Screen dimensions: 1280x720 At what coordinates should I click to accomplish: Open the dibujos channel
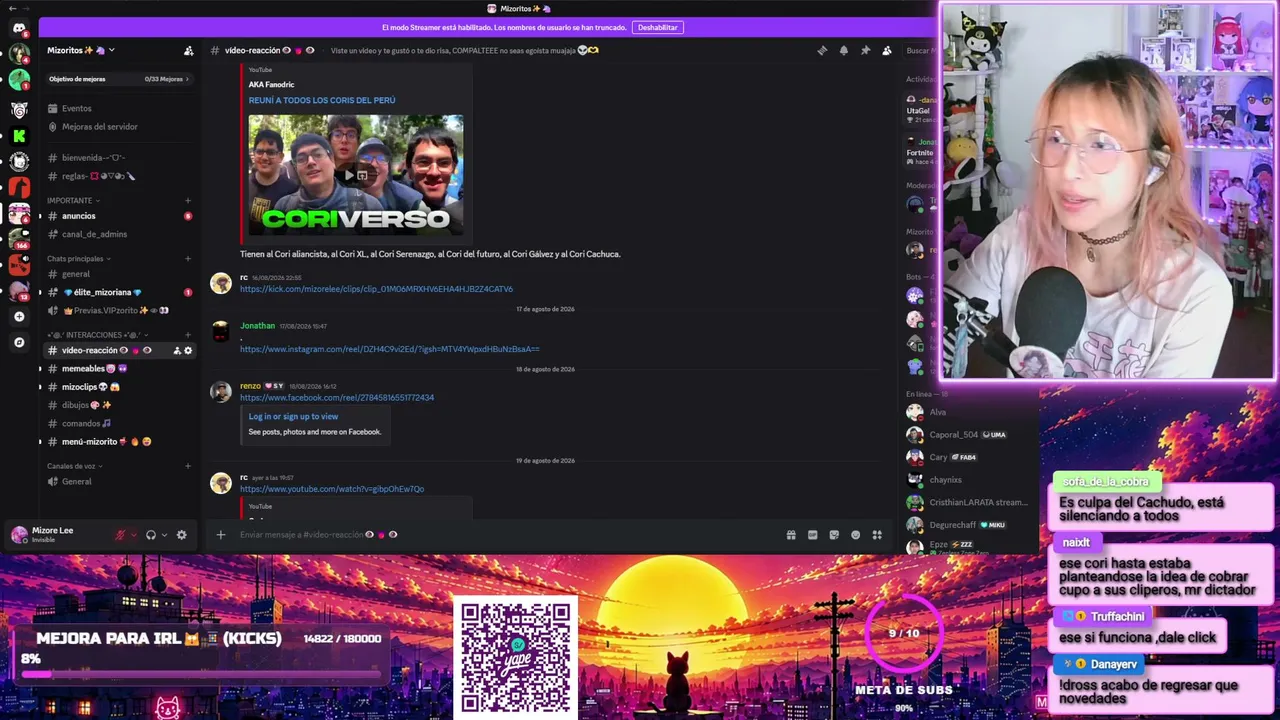tap(118, 405)
